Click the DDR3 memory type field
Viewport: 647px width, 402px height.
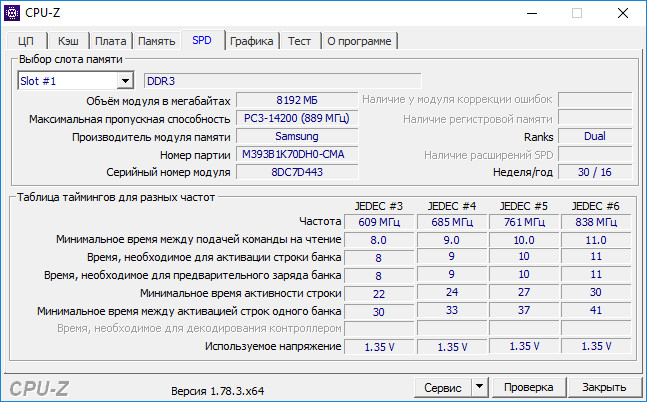[283, 81]
